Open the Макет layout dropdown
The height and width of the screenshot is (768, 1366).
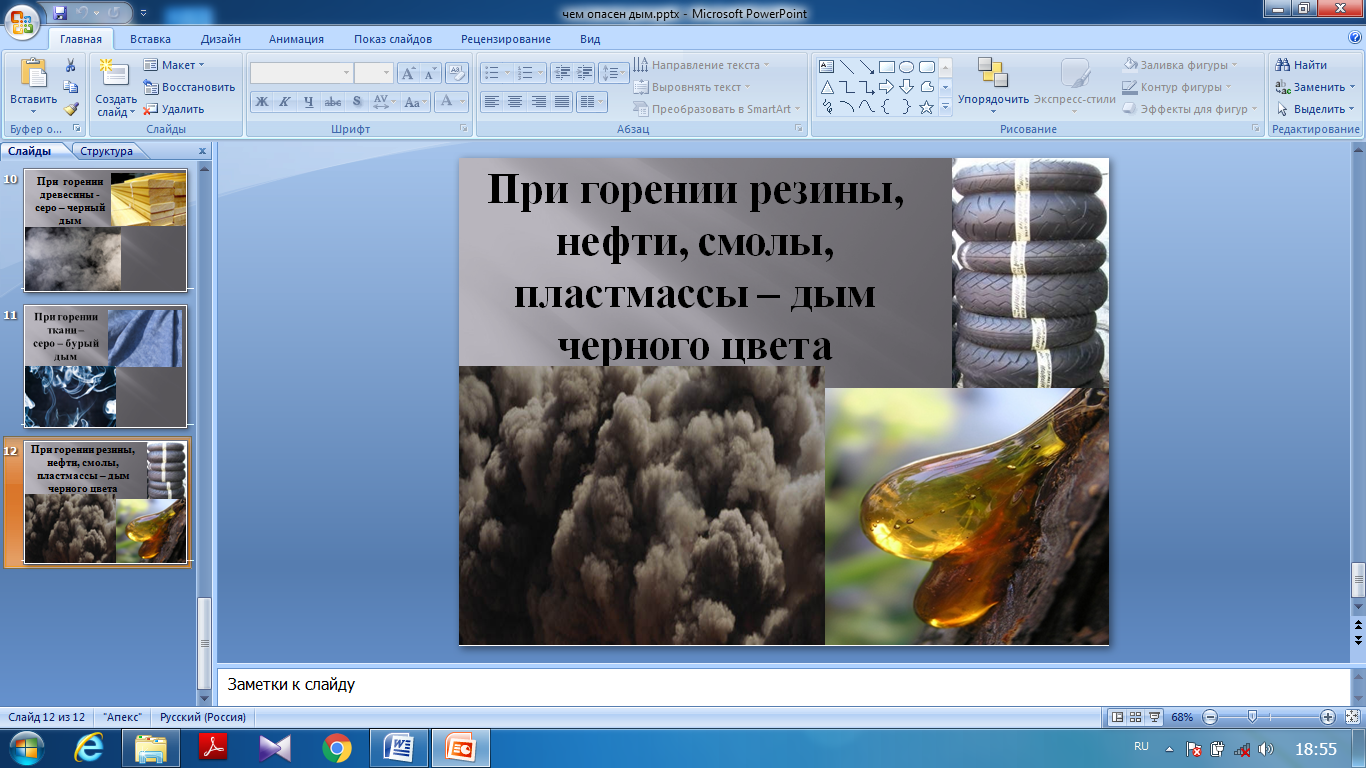tap(174, 65)
